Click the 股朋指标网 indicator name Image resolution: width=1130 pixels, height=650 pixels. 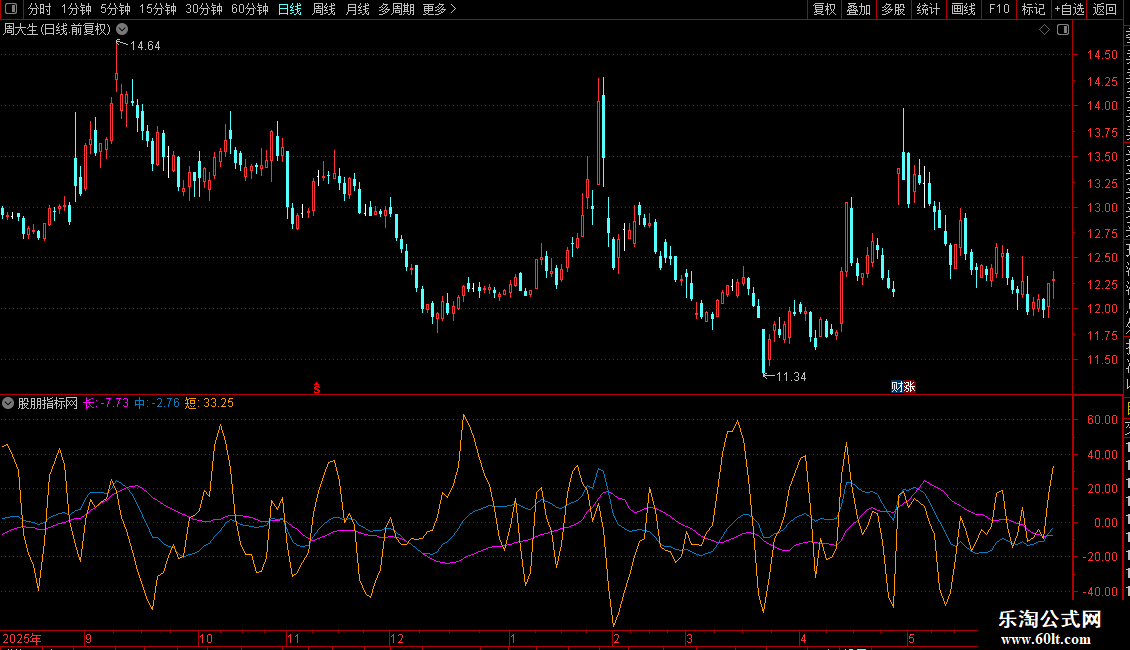(x=48, y=403)
